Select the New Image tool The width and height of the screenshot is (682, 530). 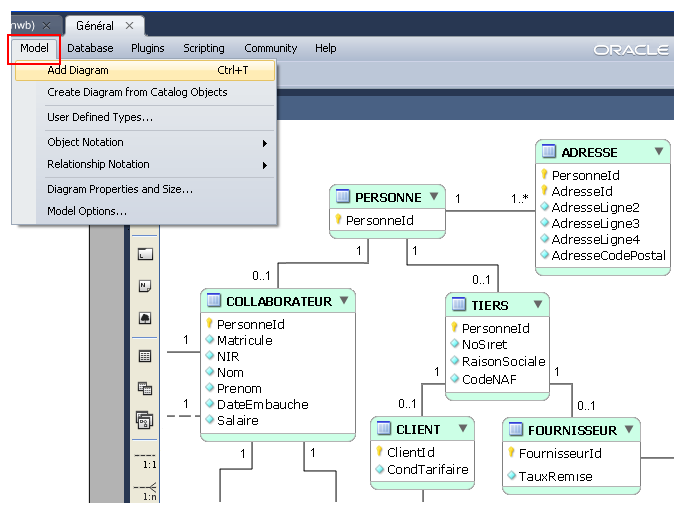144,319
